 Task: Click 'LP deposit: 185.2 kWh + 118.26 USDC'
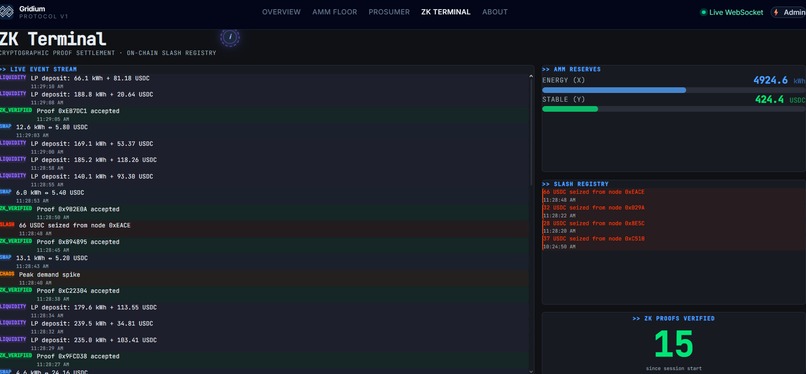pos(94,160)
